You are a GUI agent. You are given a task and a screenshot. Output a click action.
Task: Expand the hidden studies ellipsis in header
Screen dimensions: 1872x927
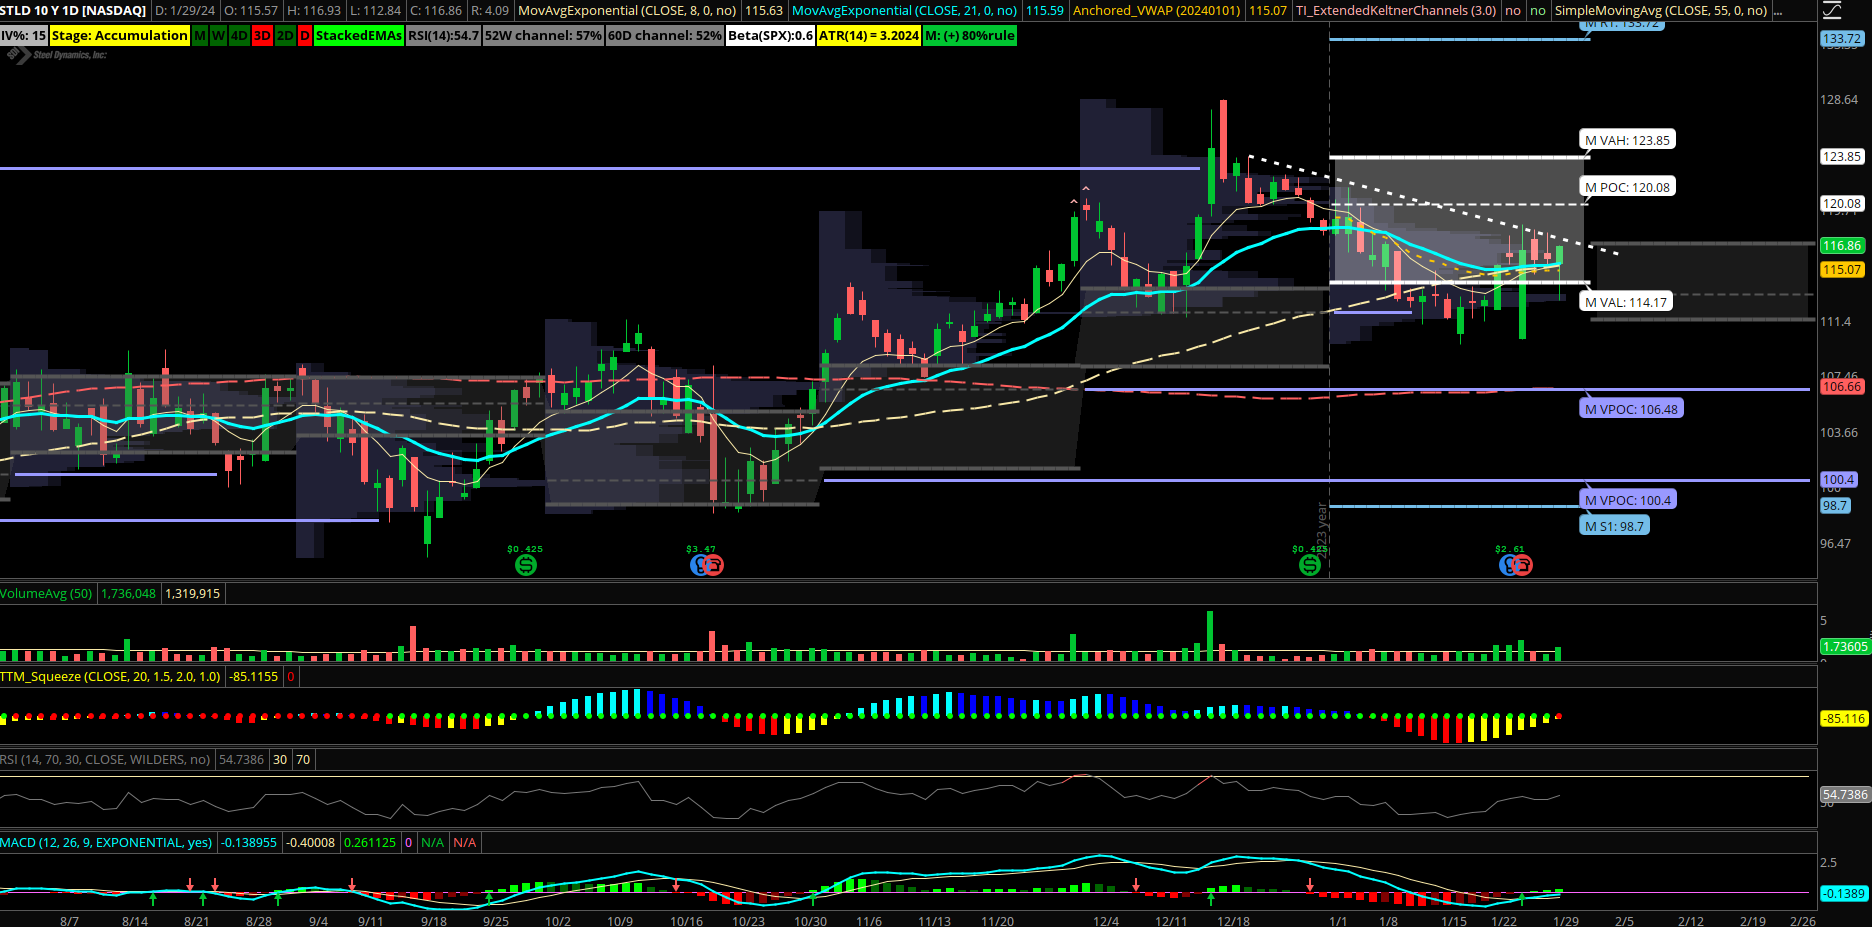(1778, 11)
